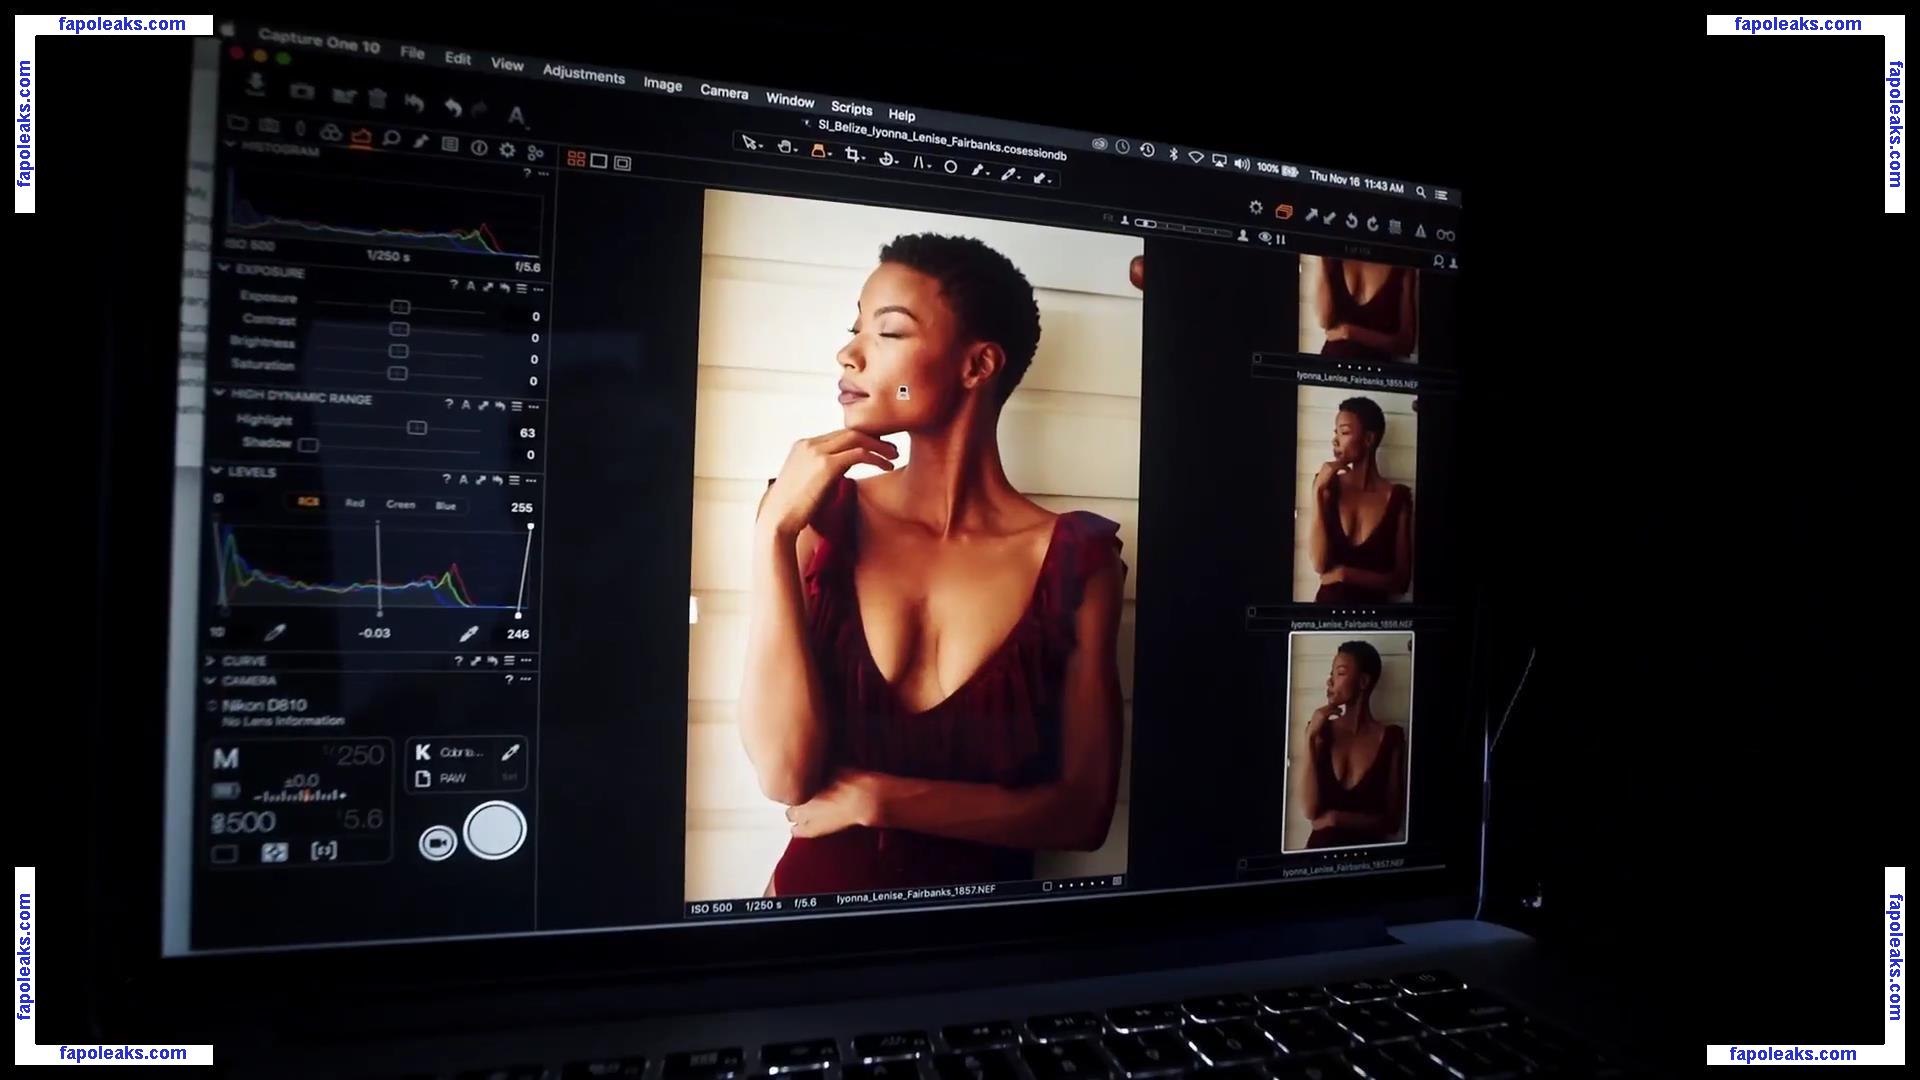1920x1080 pixels.
Task: Rotate image left using counterclockwise icon
Action: [1352, 220]
